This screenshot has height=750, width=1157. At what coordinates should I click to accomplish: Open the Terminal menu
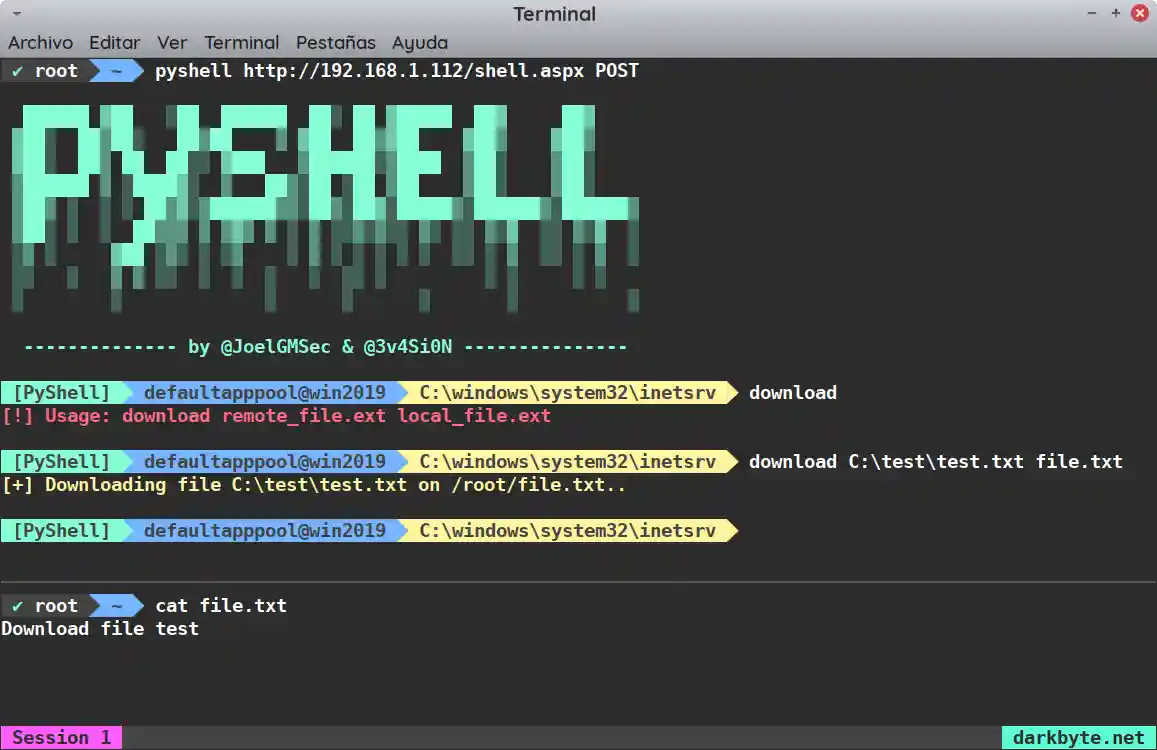[x=242, y=43]
